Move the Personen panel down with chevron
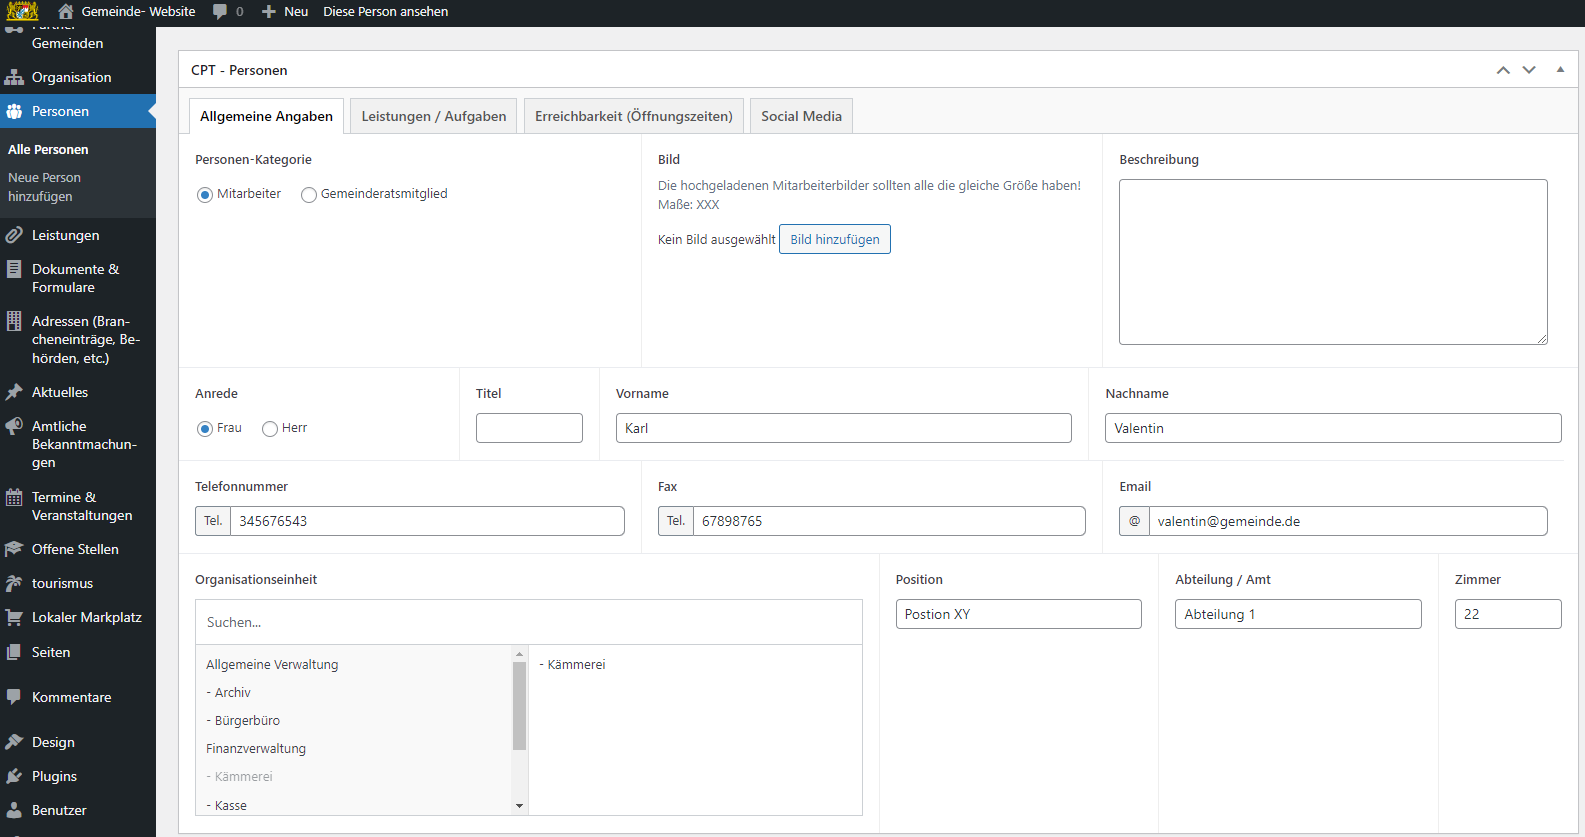The height and width of the screenshot is (837, 1585). [x=1529, y=70]
